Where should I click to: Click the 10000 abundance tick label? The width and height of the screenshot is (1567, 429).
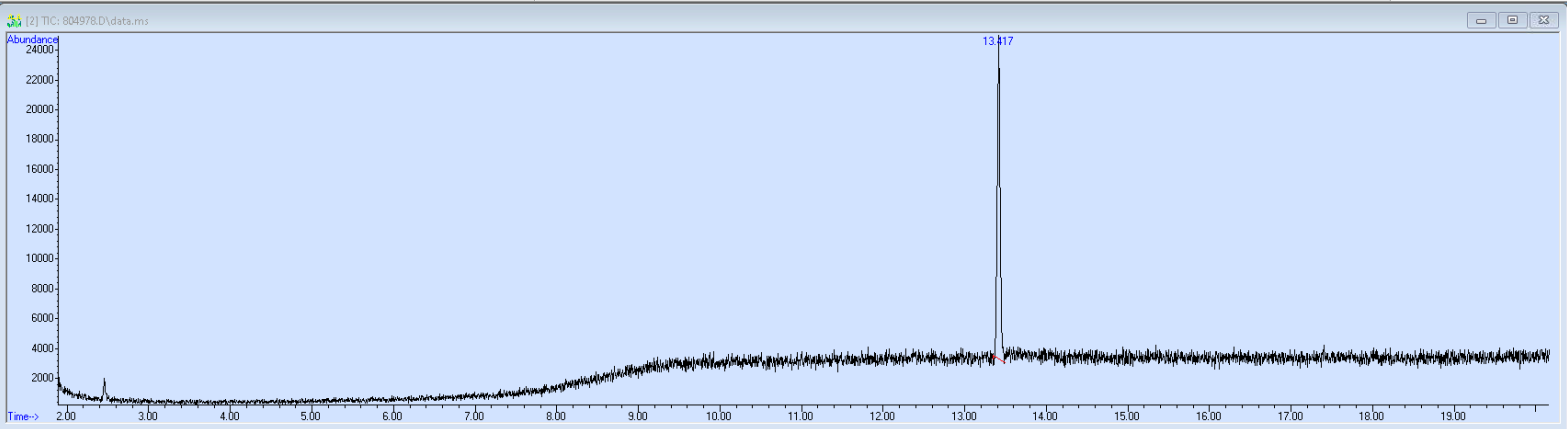(39, 258)
